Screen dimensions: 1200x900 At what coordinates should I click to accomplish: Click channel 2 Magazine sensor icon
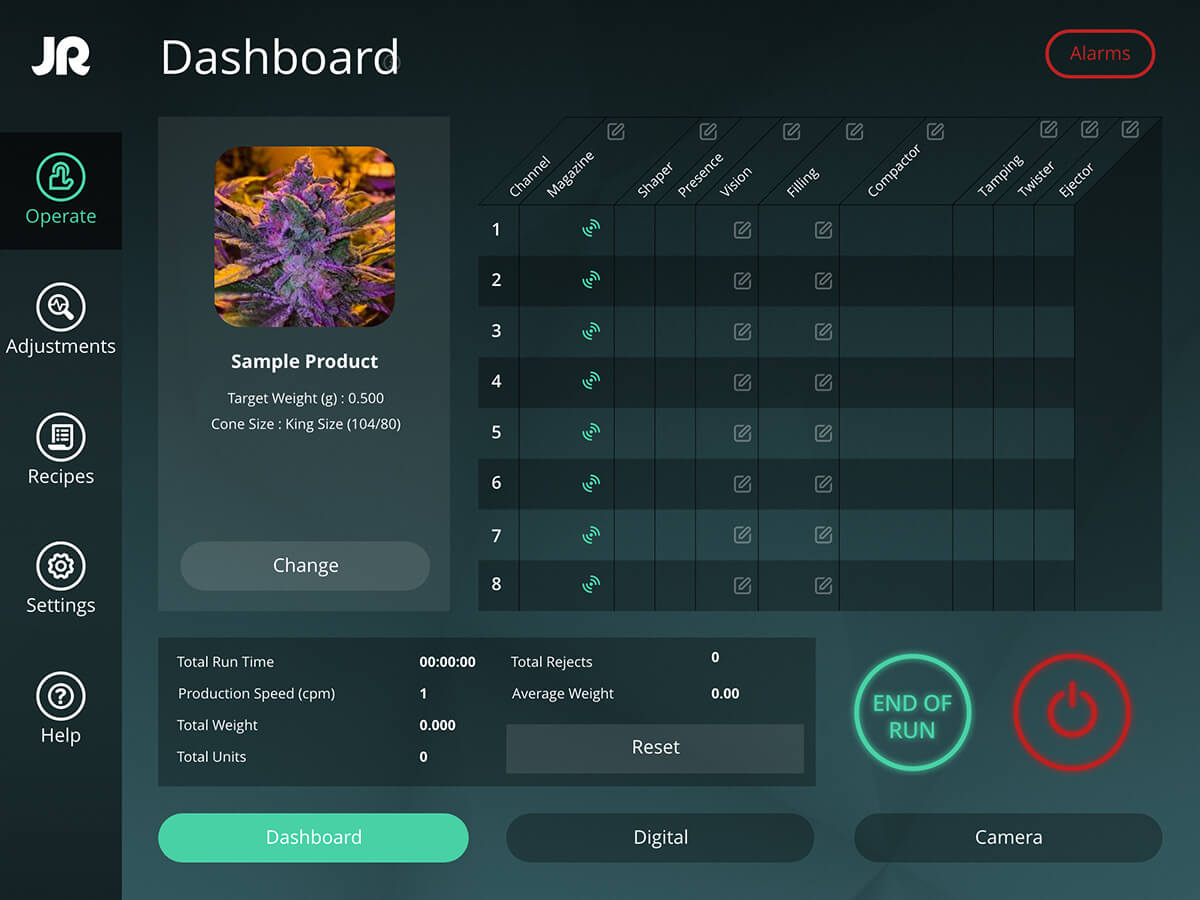pyautogui.click(x=591, y=280)
